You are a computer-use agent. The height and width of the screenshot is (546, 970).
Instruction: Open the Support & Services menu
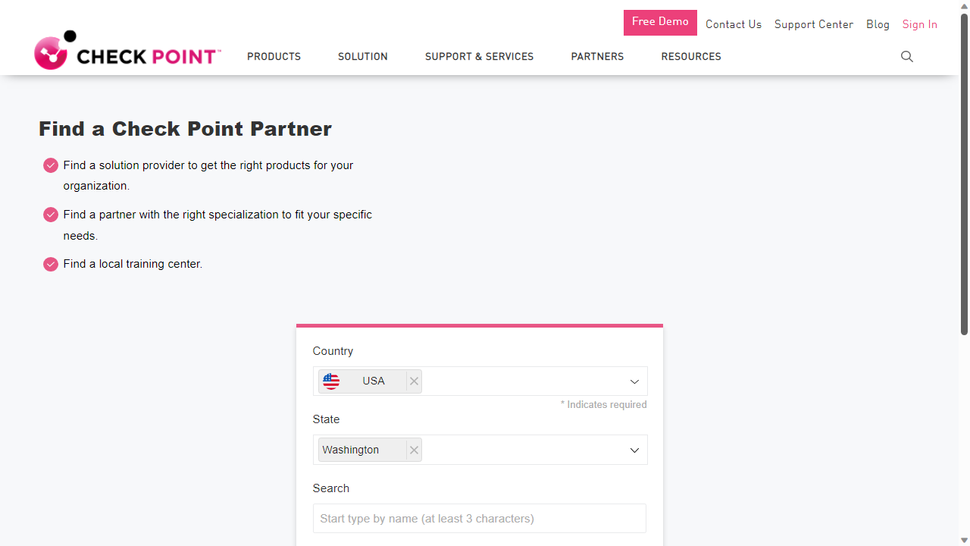click(479, 56)
